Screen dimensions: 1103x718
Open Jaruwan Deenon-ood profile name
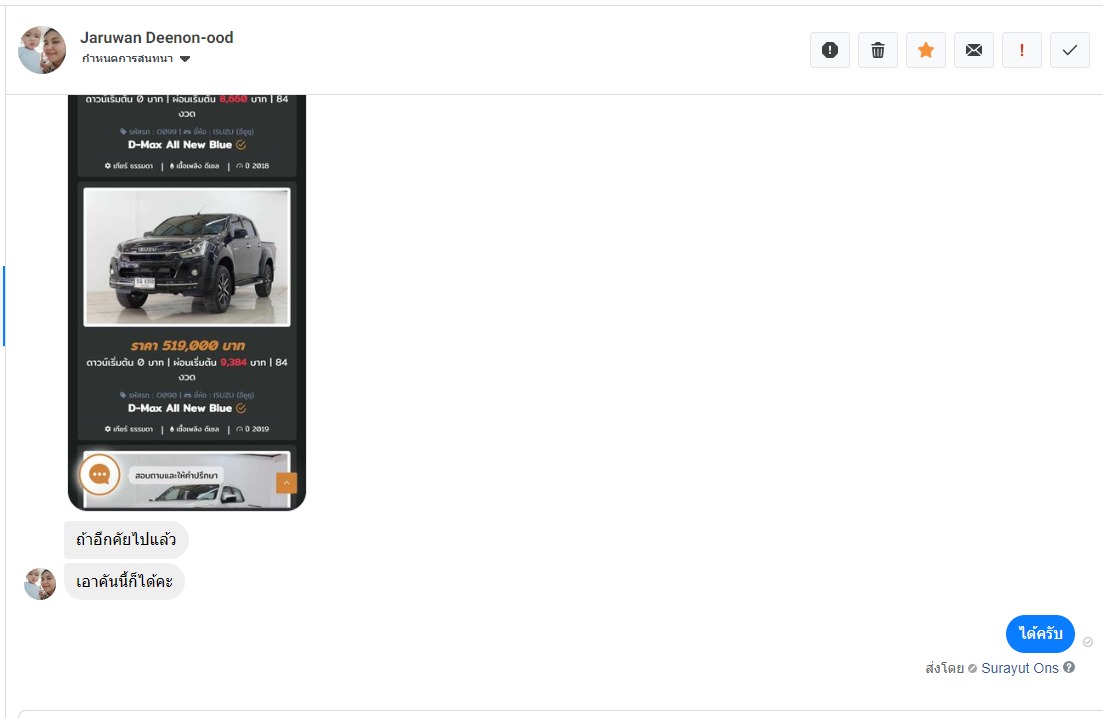coord(156,37)
